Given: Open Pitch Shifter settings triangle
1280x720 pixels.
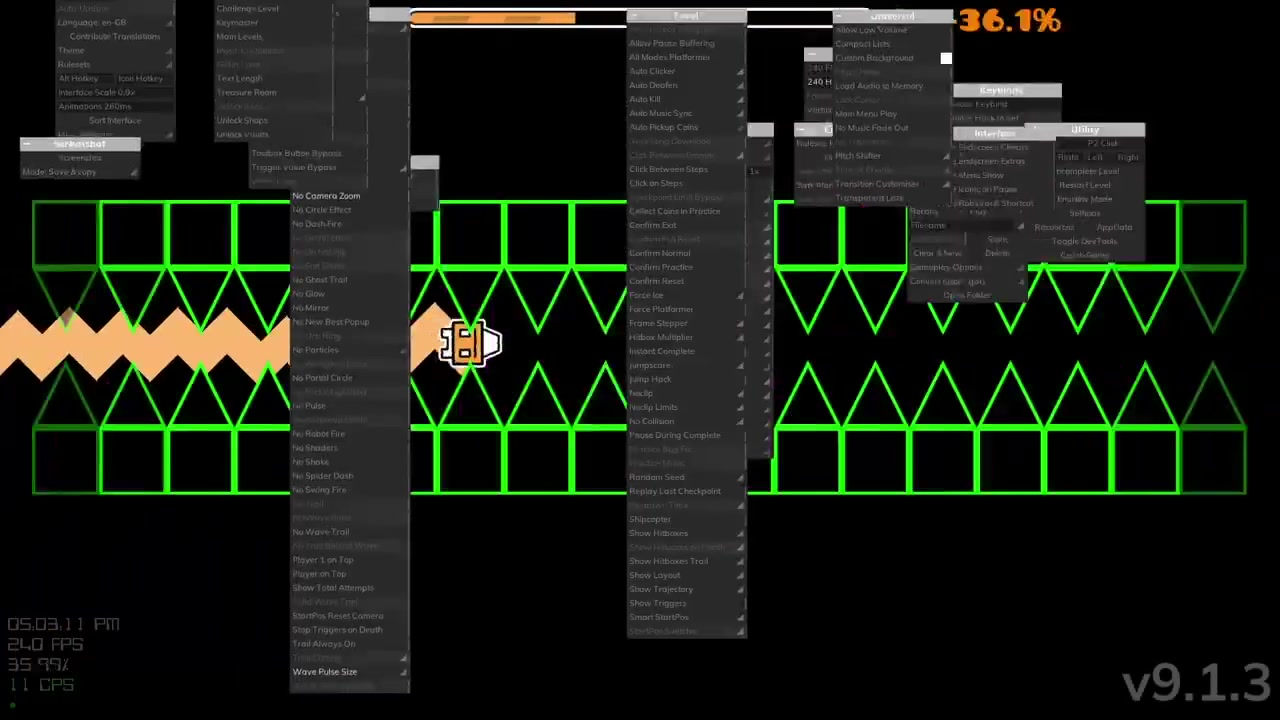Looking at the screenshot, I should [x=946, y=156].
